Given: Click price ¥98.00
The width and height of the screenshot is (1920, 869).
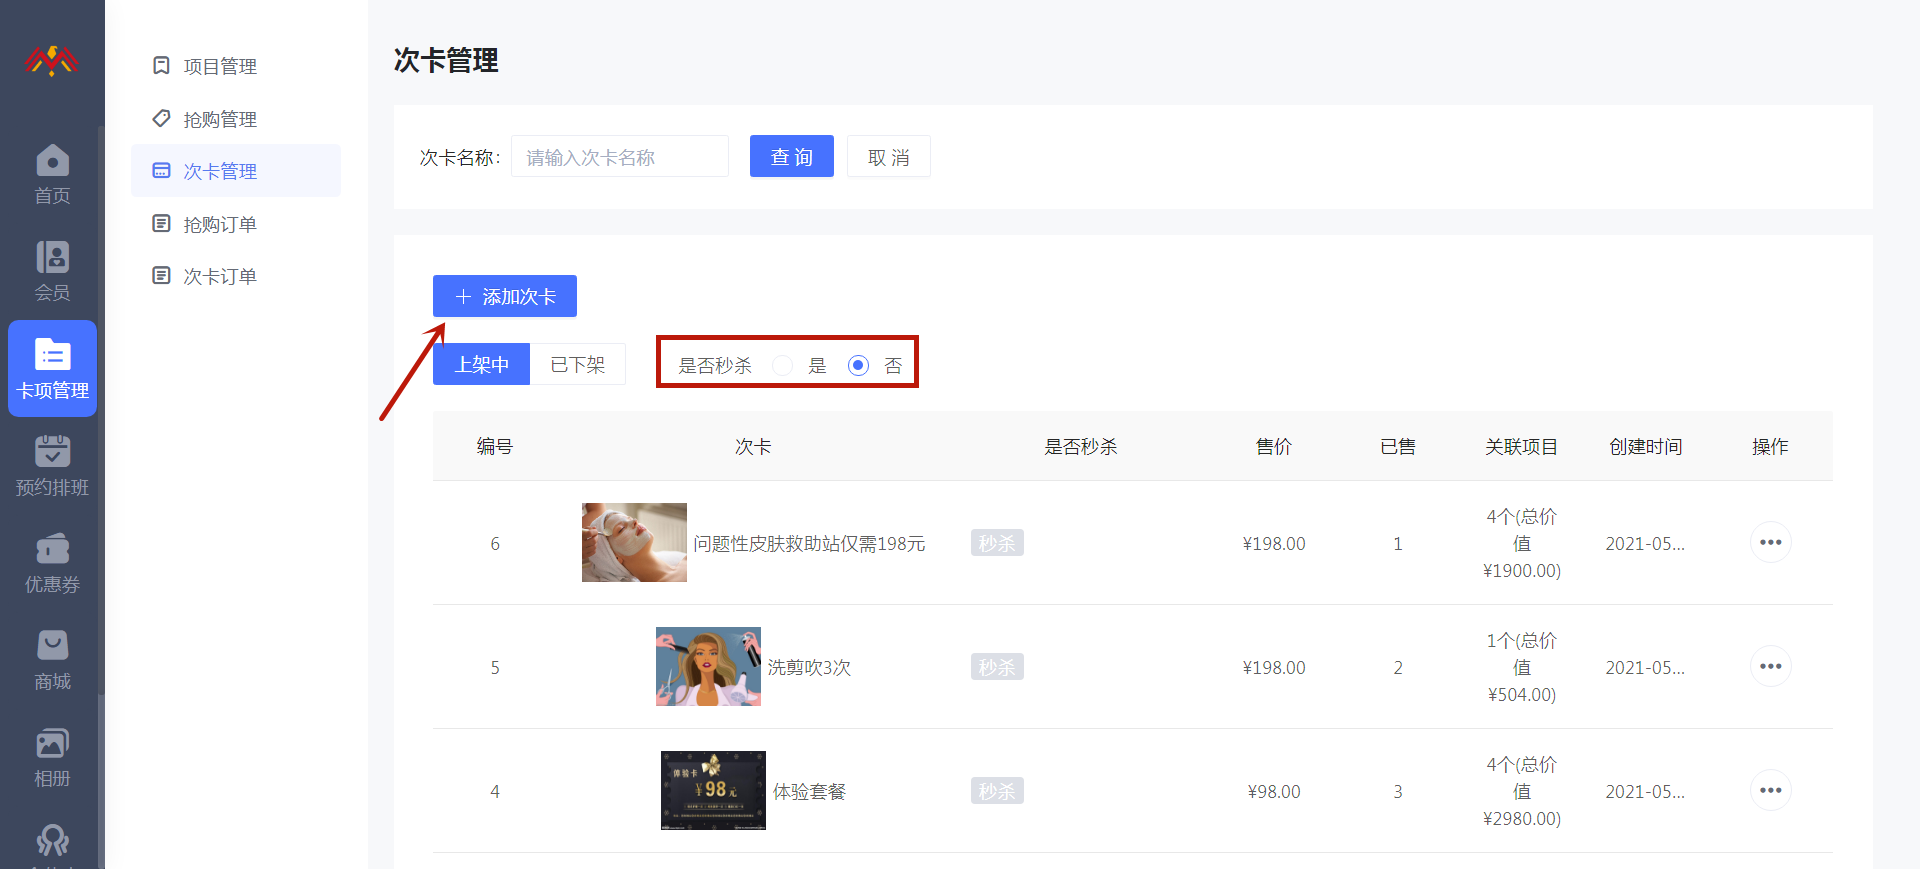Looking at the screenshot, I should pyautogui.click(x=1273, y=791).
